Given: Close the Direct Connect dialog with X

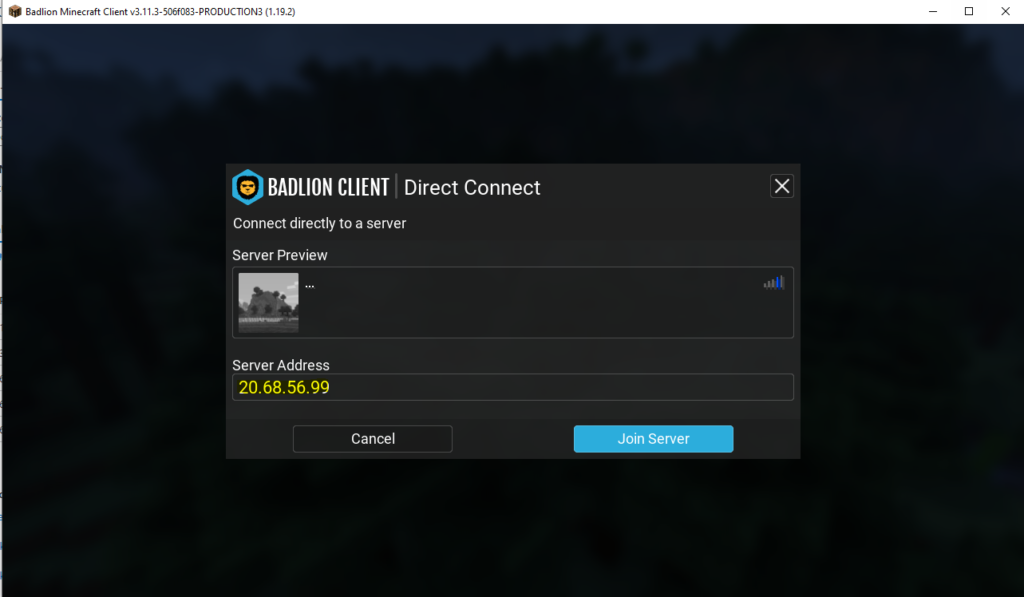Looking at the screenshot, I should point(782,186).
